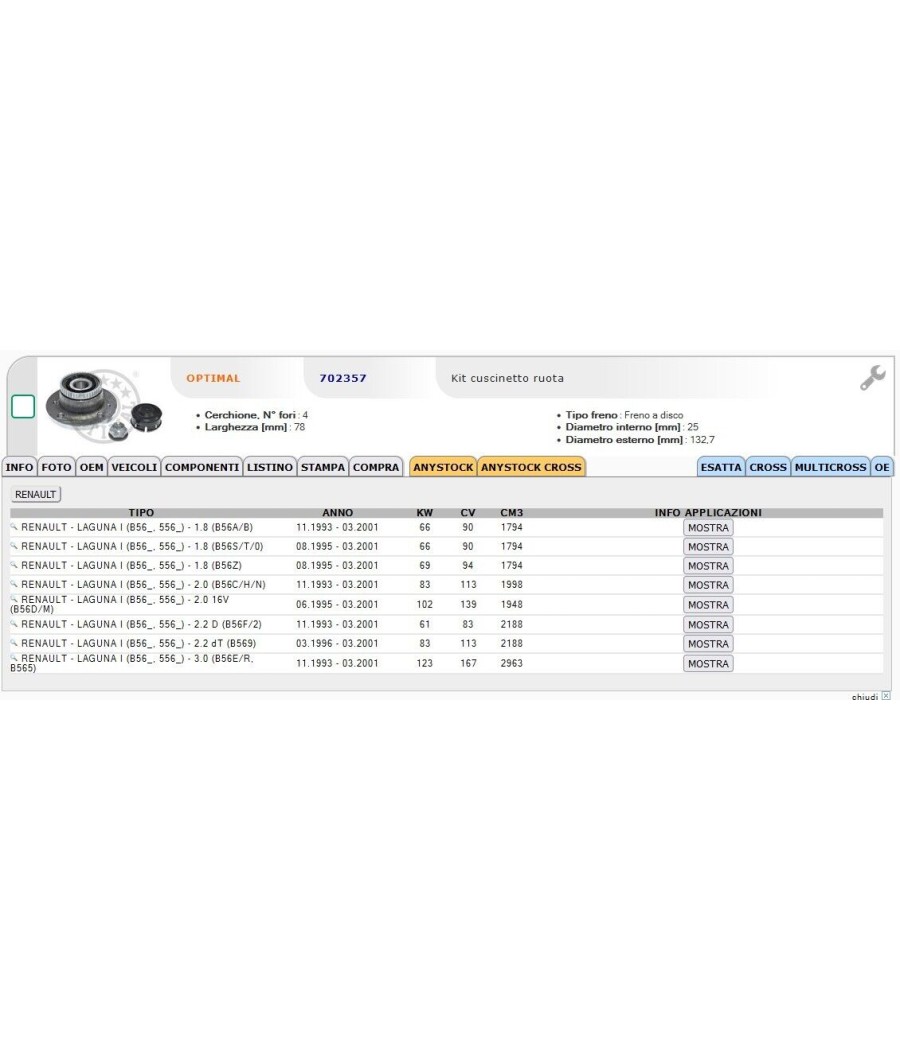Click the CM3 column header
Screen dimensions: 900x1050
[x=512, y=513]
